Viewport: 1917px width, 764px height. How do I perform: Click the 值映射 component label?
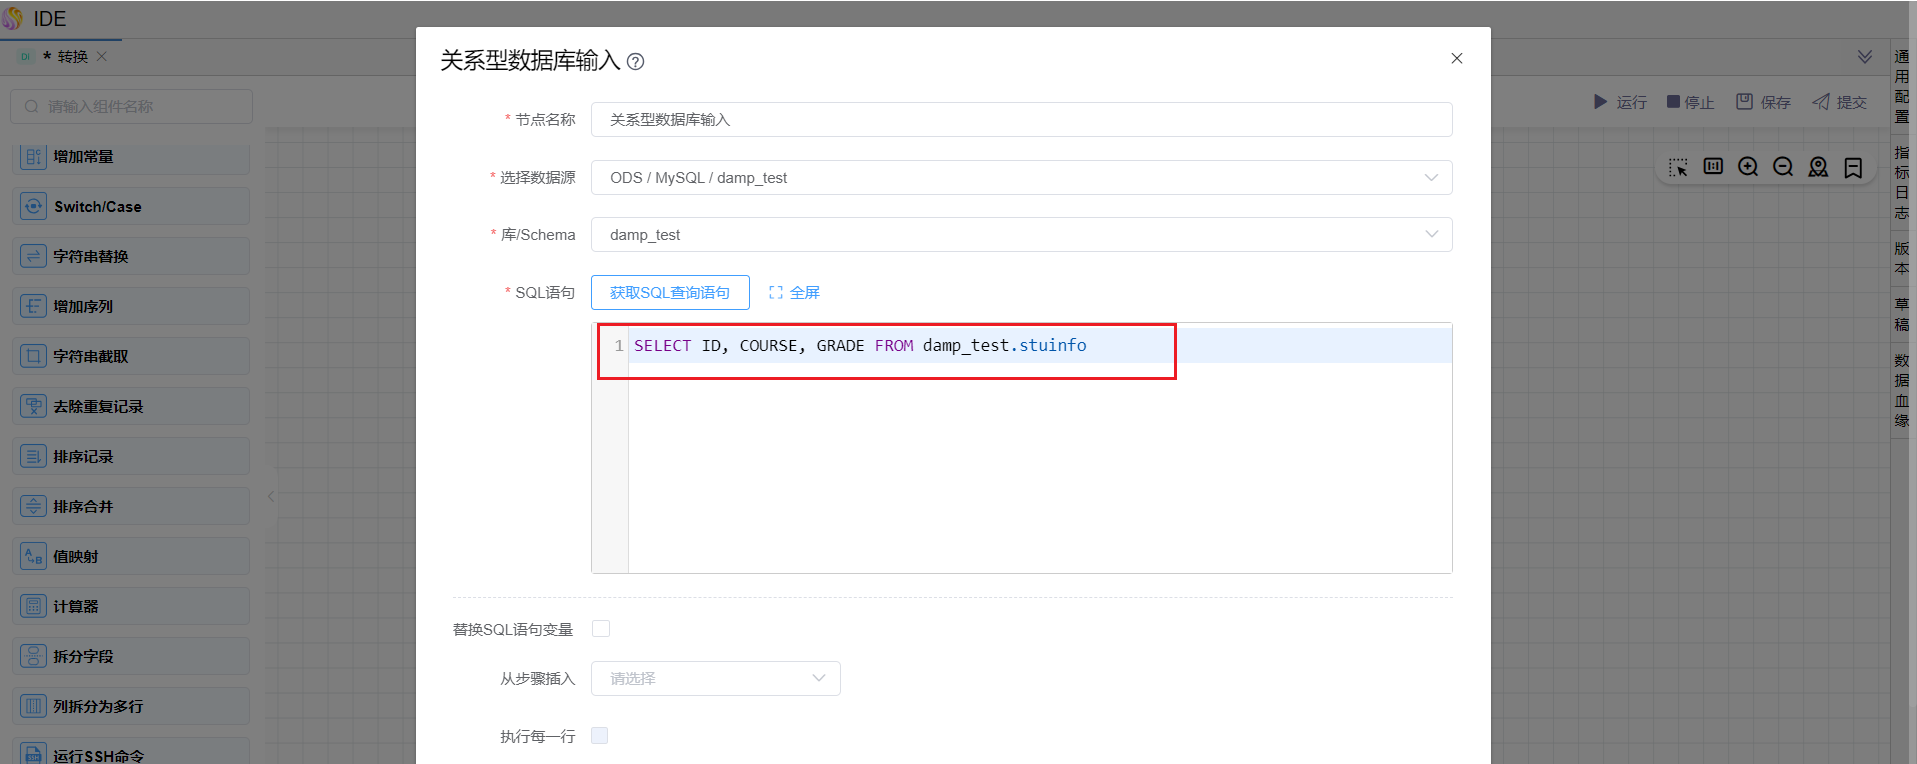tap(76, 557)
